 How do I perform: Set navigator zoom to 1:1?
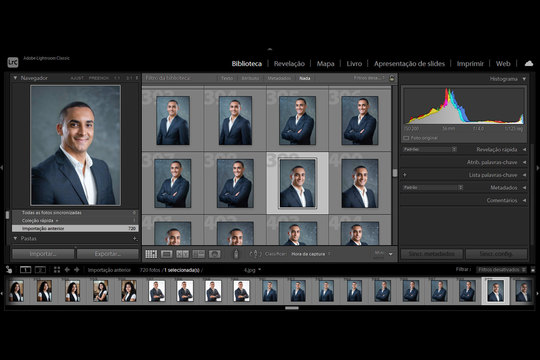point(117,78)
